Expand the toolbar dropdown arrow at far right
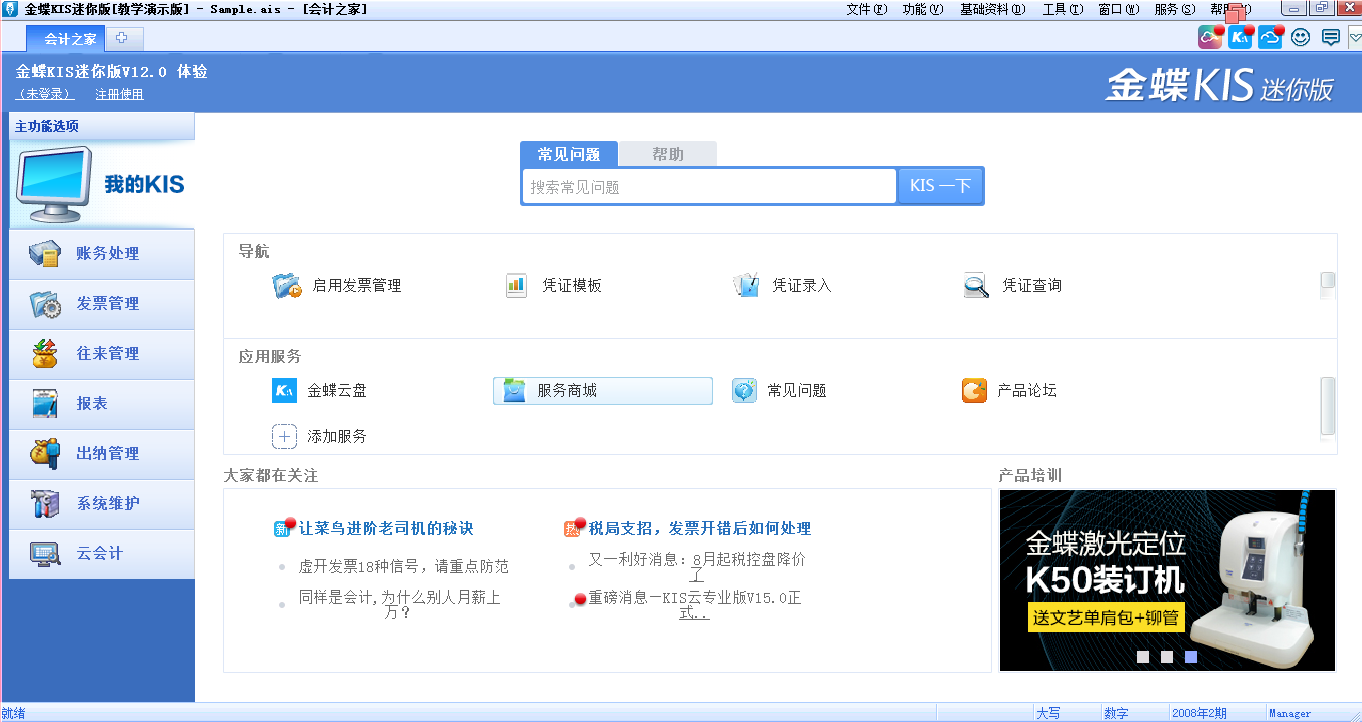 (1355, 38)
